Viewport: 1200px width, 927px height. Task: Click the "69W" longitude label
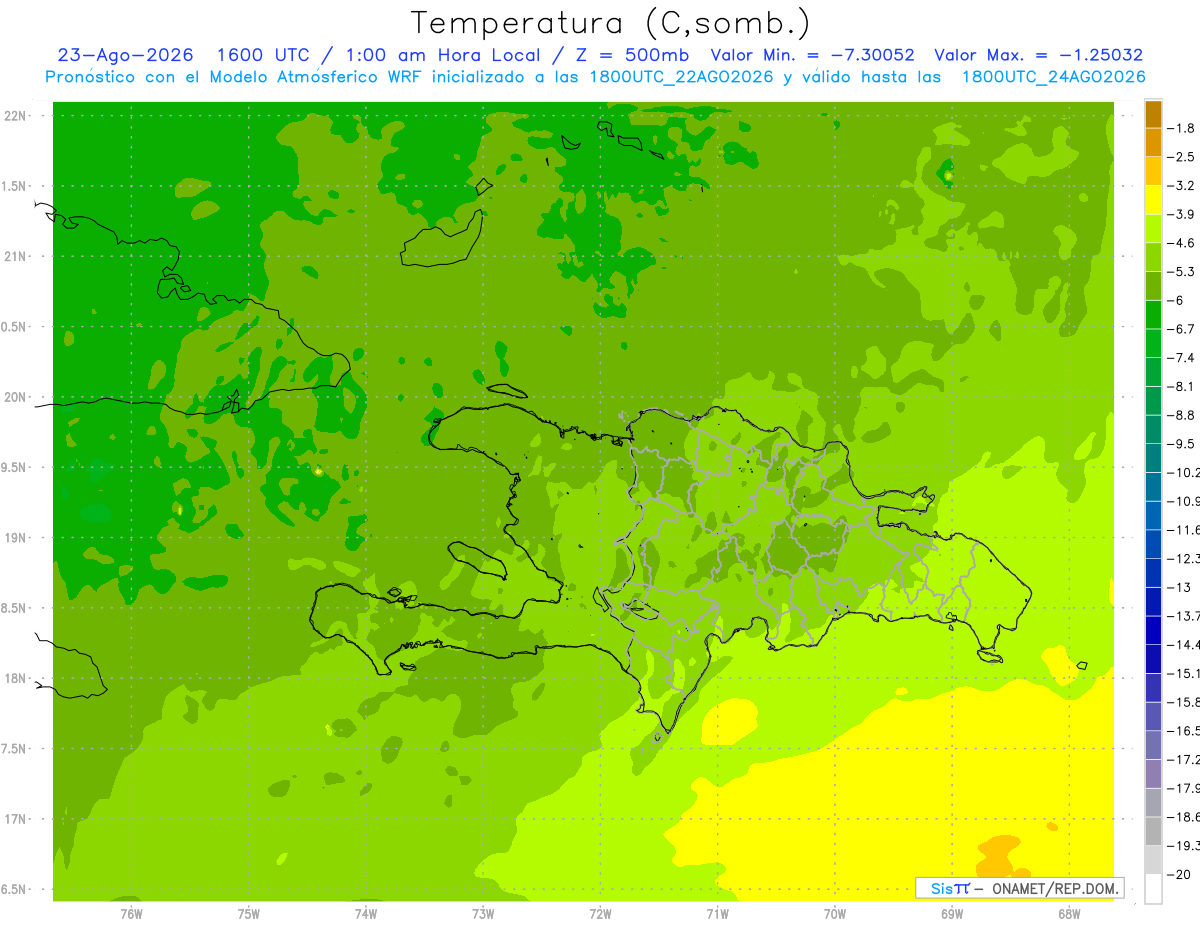tap(952, 913)
